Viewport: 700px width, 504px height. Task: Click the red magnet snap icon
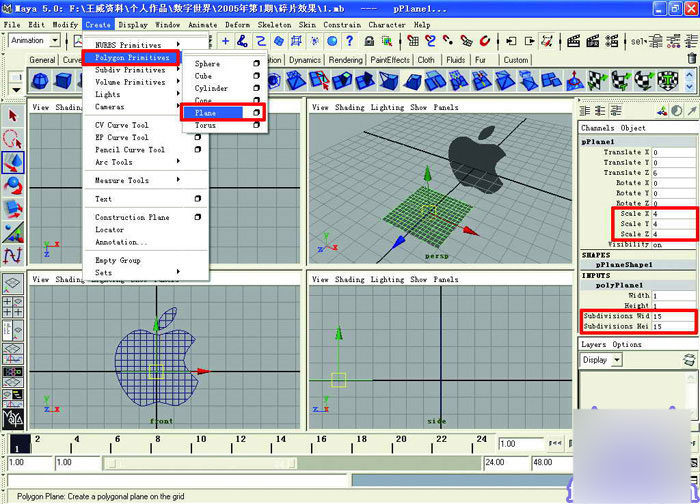click(485, 41)
